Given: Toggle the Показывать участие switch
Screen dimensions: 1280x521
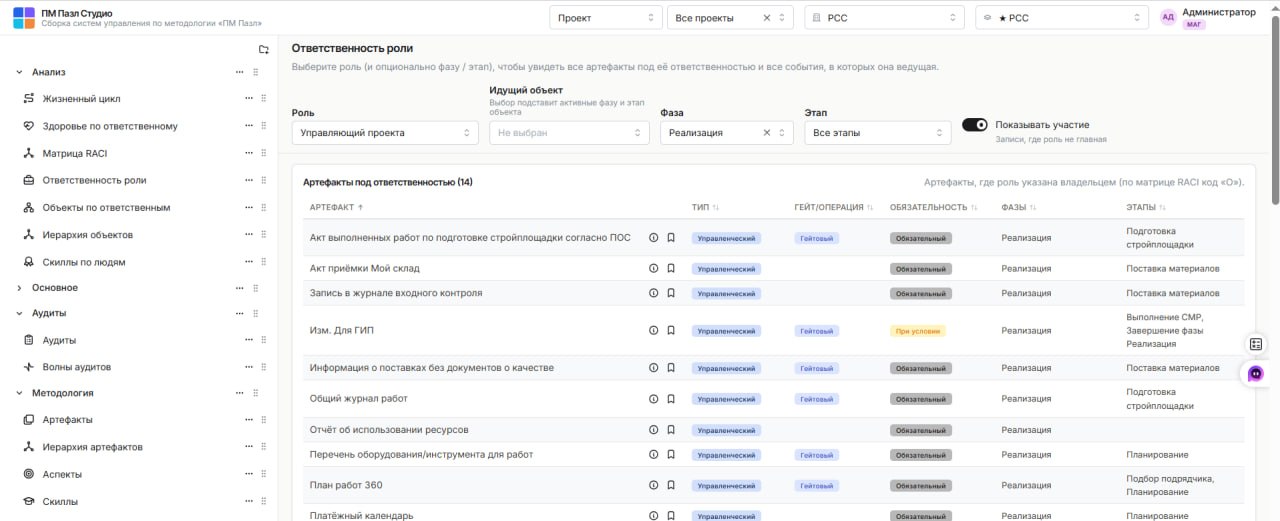Looking at the screenshot, I should coord(975,125).
